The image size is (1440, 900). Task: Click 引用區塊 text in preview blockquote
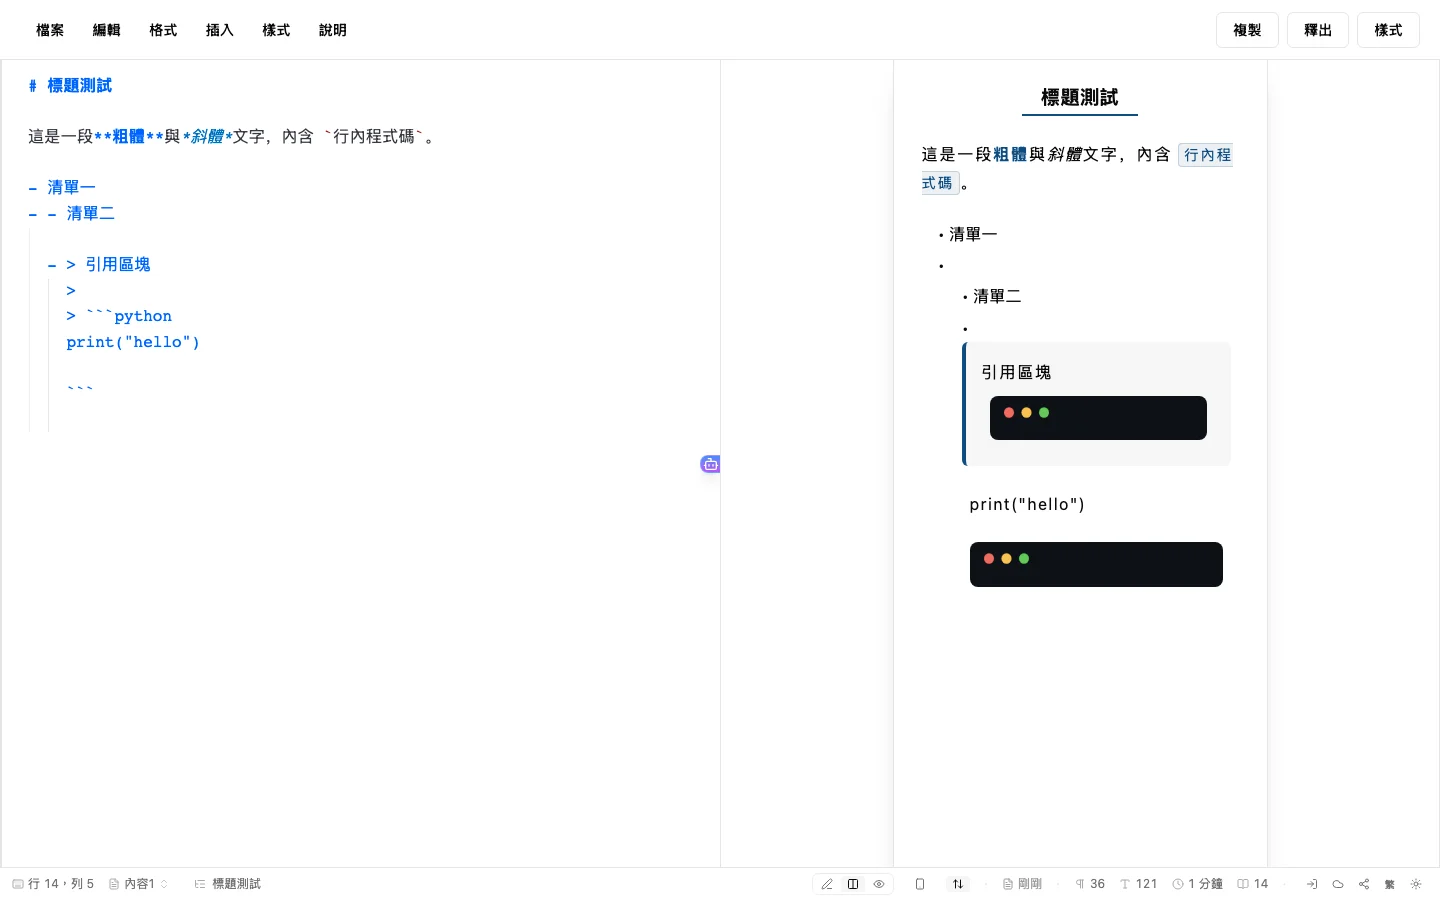click(1016, 372)
